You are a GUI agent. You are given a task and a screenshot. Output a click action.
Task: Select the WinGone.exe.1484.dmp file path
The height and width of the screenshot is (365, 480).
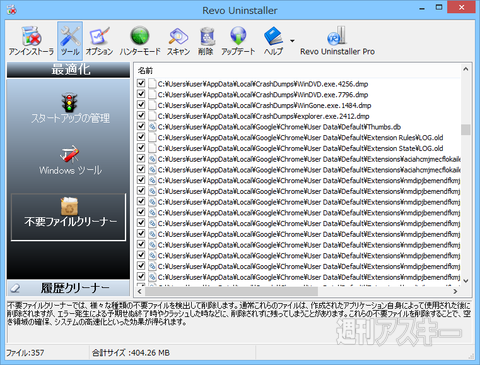[x=264, y=105]
